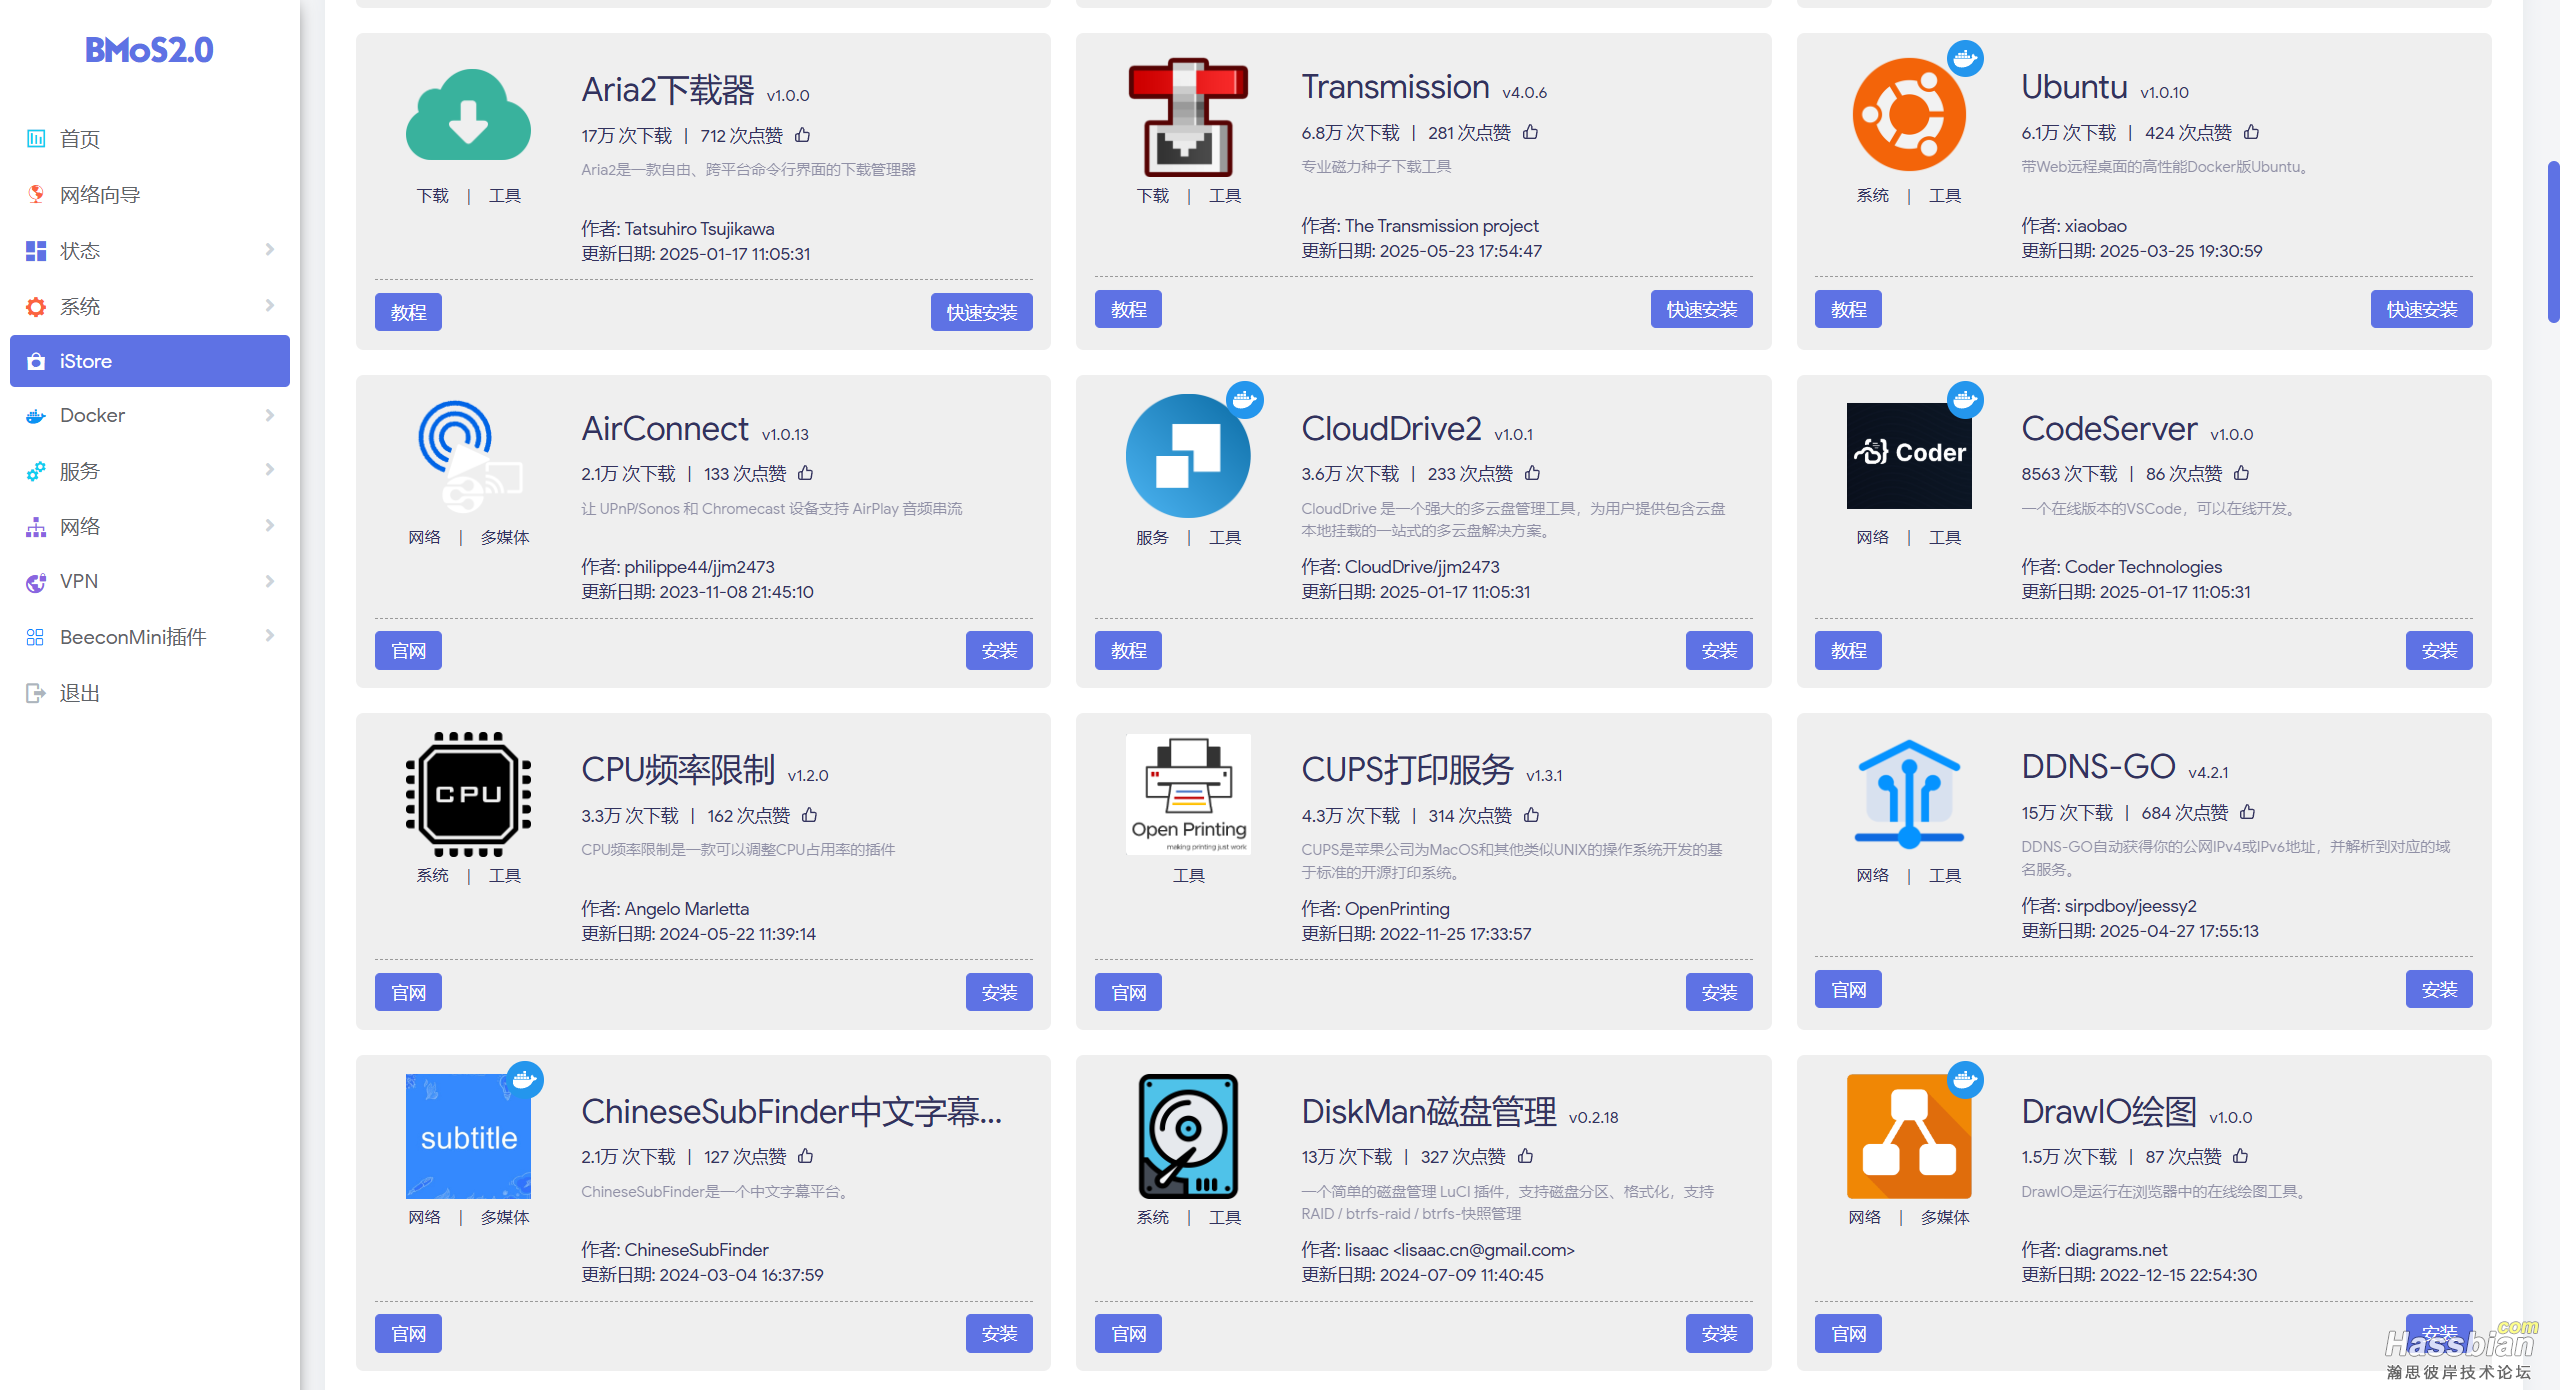Image resolution: width=2560 pixels, height=1390 pixels.
Task: Click the subtitle ChineseSubFinder icon
Action: click(468, 1136)
